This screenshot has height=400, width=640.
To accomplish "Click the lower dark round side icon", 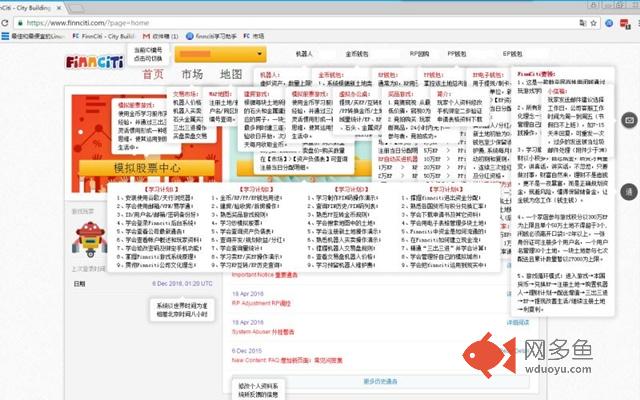I will (629, 192).
